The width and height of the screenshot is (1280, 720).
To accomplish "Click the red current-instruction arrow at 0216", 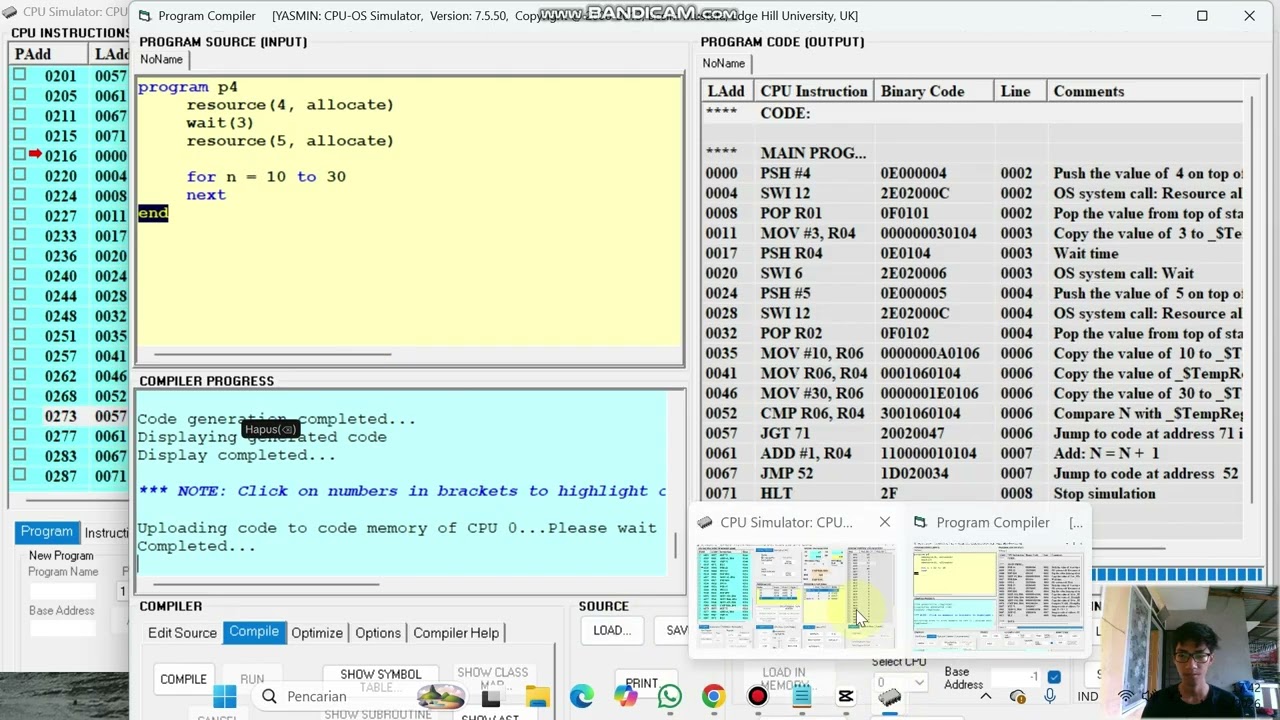I will pyautogui.click(x=35, y=155).
